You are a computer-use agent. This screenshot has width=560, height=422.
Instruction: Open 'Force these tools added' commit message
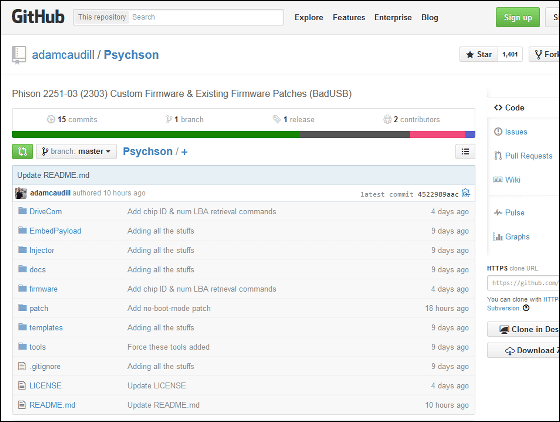click(168, 347)
